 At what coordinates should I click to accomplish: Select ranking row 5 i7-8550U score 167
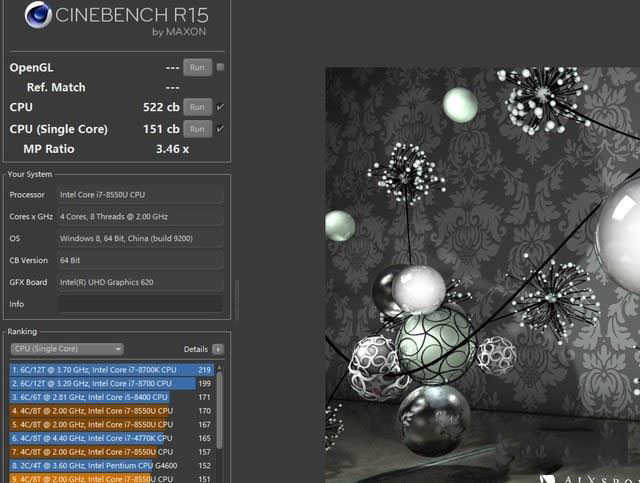(111, 425)
